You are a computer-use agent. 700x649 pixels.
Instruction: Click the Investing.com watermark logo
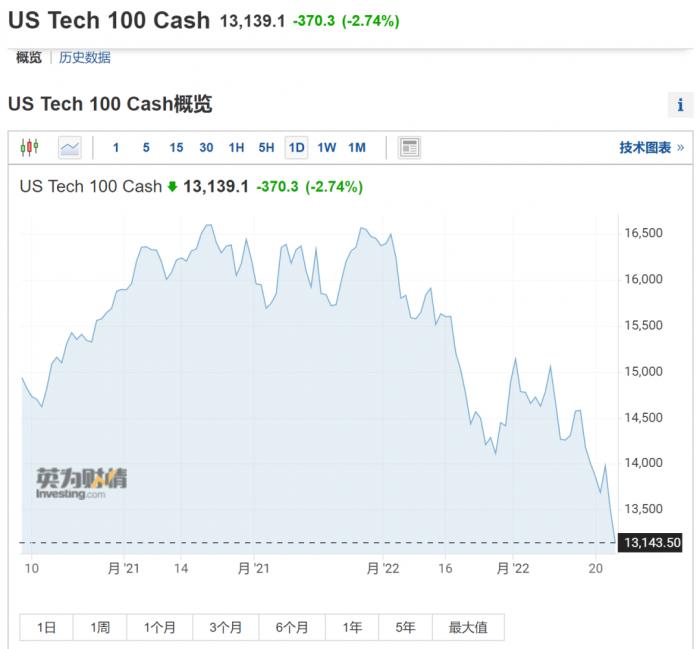click(x=81, y=483)
